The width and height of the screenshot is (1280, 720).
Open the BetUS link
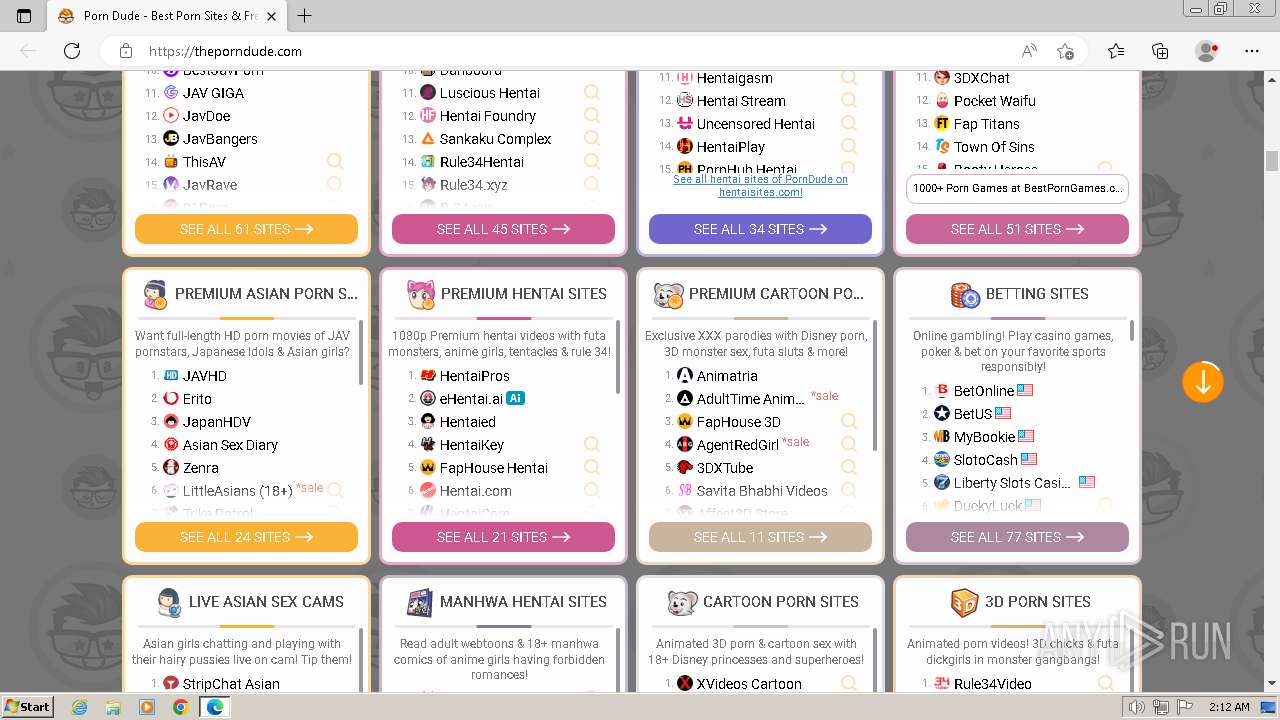click(x=973, y=413)
